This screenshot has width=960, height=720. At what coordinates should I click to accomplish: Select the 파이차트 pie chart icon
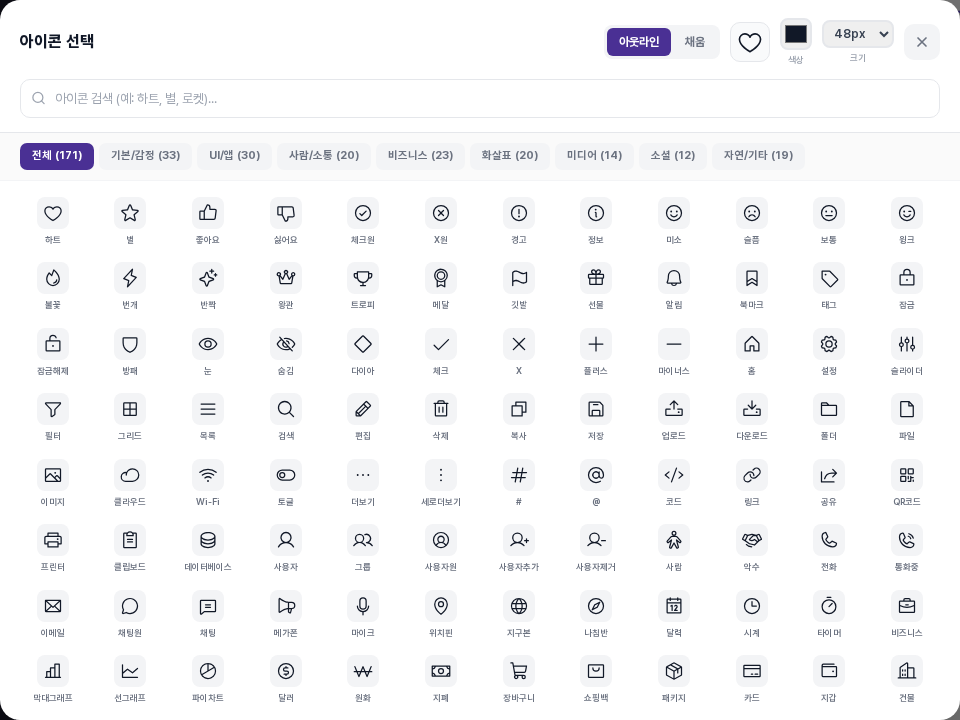coord(208,671)
